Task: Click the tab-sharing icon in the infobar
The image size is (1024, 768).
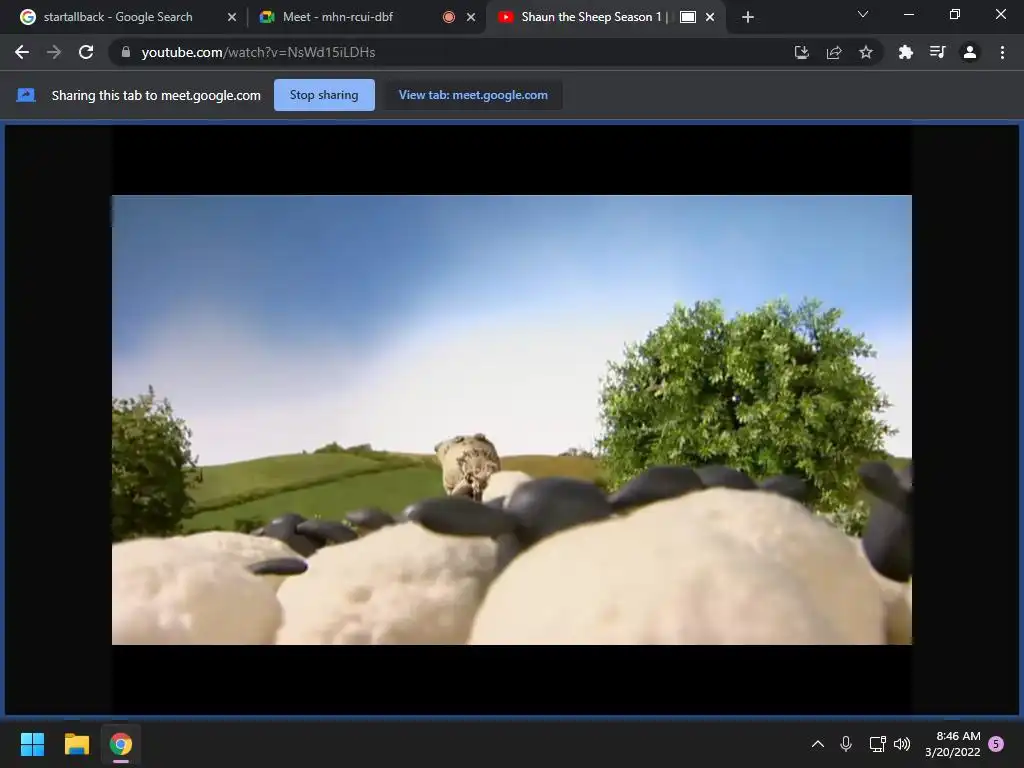Action: pos(25,95)
